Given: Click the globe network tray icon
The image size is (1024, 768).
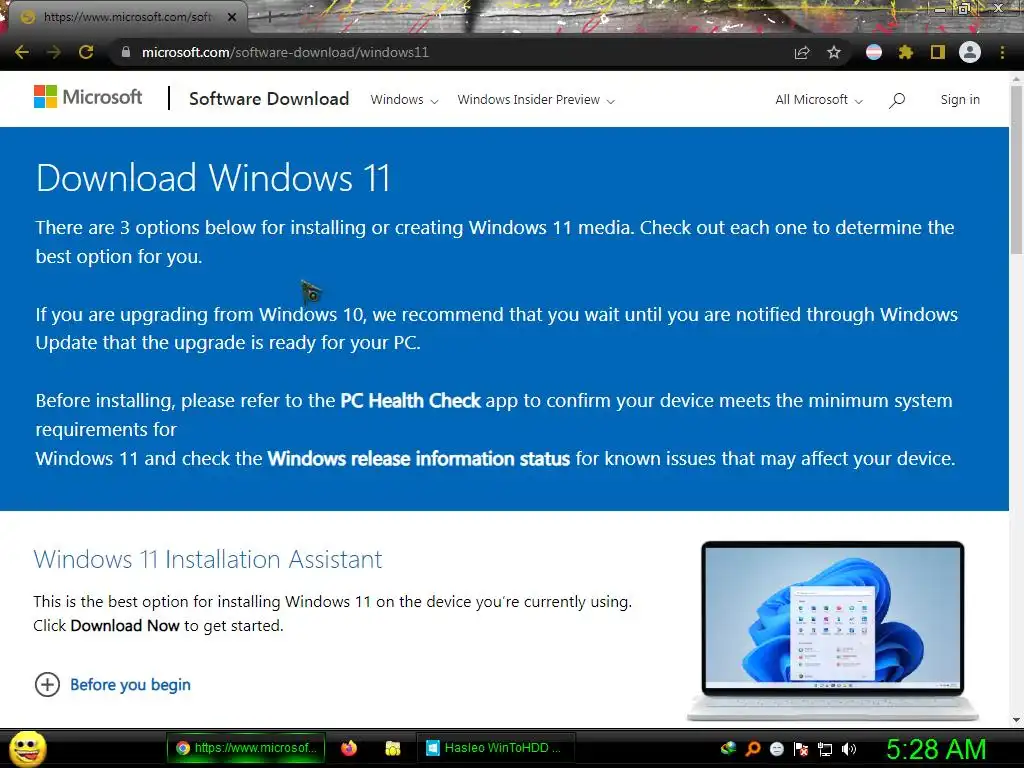Looking at the screenshot, I should point(728,749).
